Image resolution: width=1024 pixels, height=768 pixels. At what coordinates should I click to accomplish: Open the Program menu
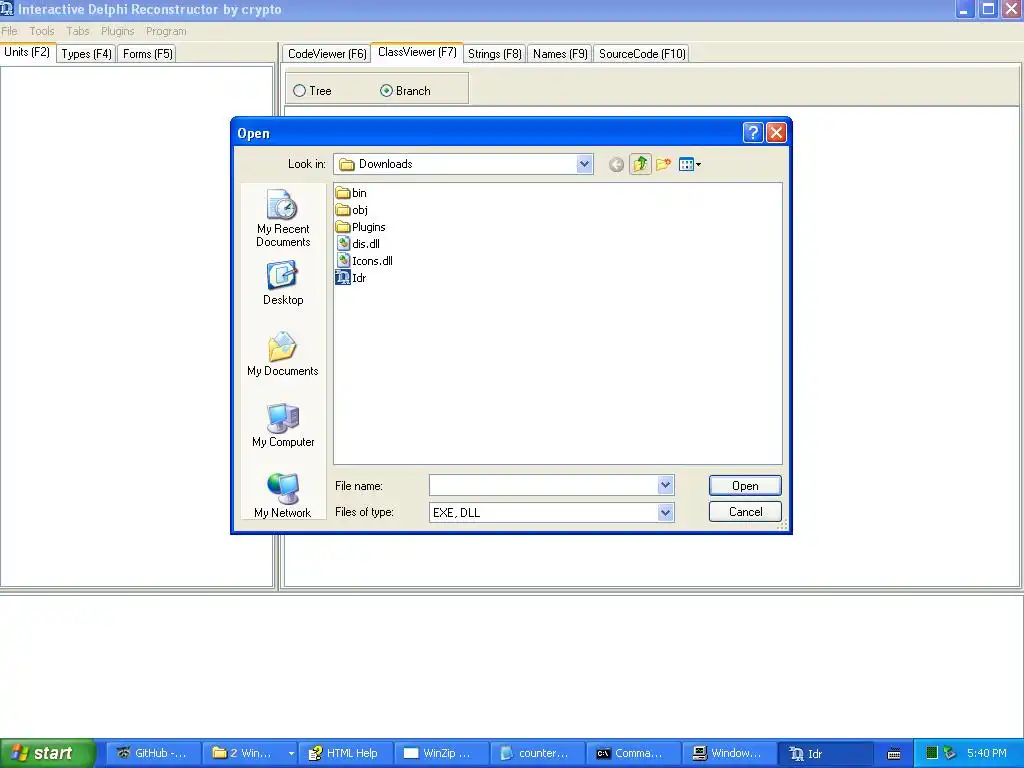coord(166,31)
